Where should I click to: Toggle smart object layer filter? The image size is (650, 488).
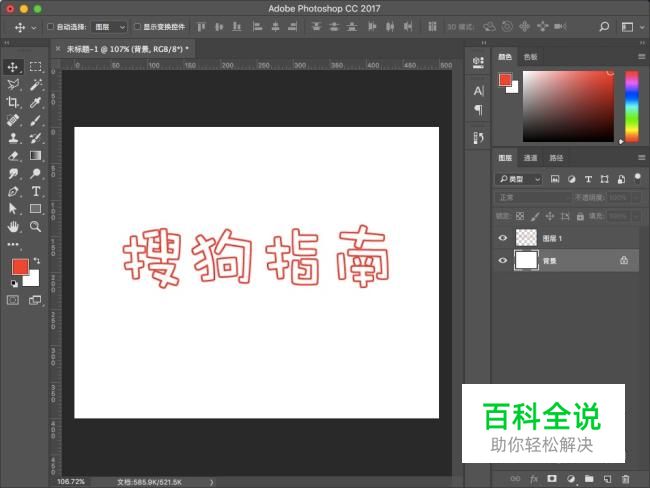pyautogui.click(x=621, y=179)
